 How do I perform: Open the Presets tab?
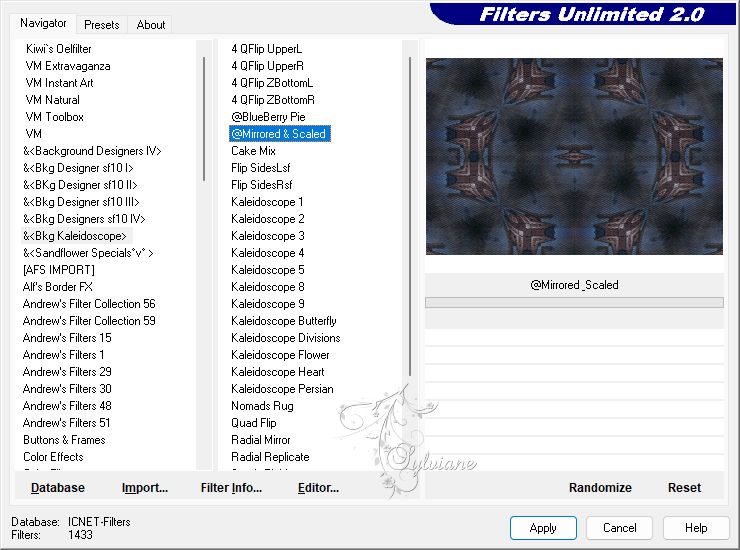click(x=101, y=25)
